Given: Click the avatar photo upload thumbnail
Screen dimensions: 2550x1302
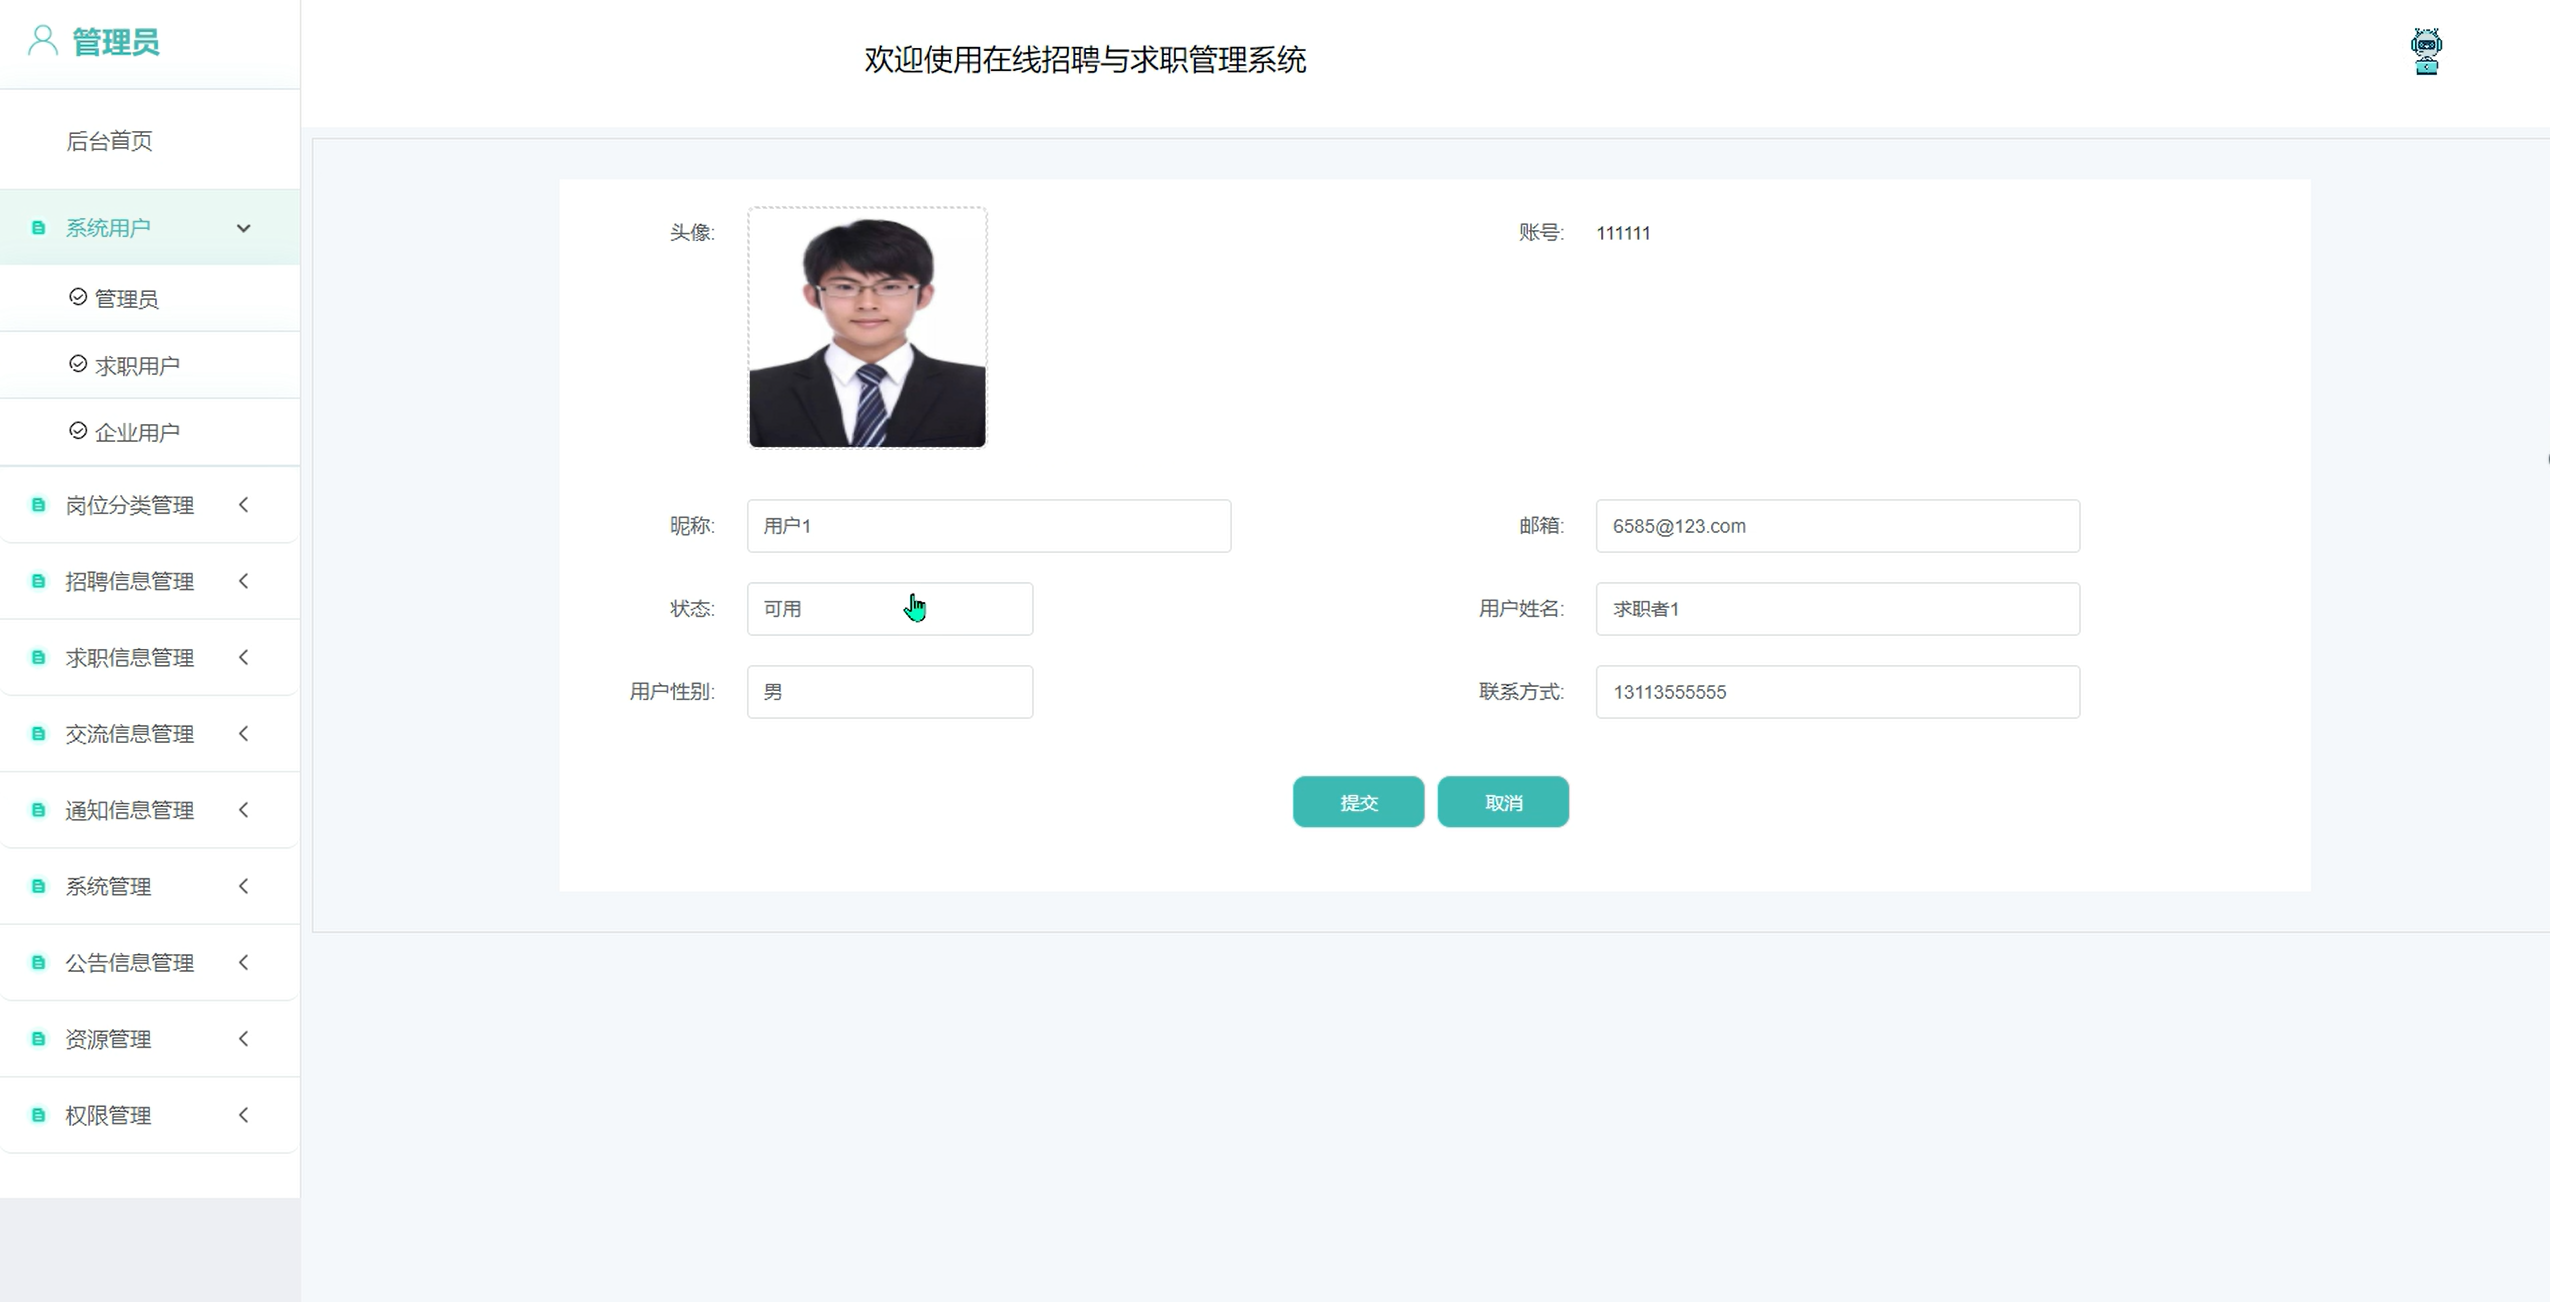Looking at the screenshot, I should pos(867,328).
